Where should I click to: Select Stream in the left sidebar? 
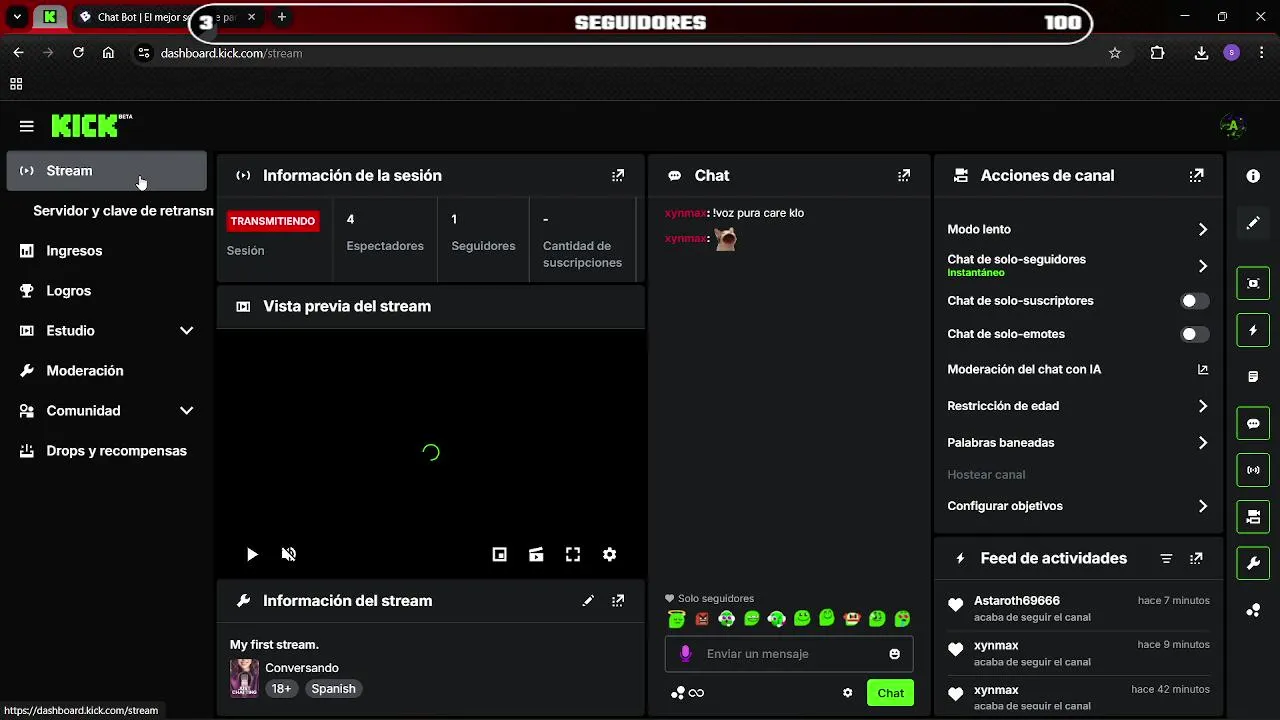[x=107, y=171]
